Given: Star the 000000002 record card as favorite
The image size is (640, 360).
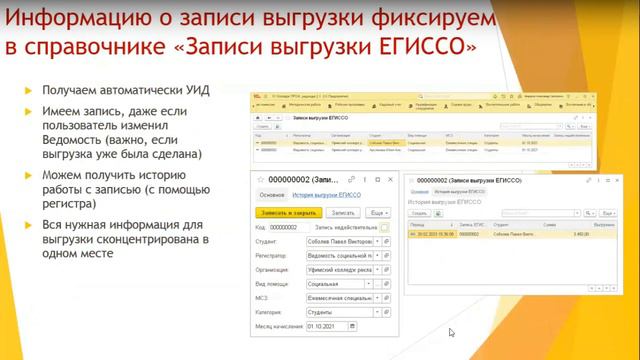Looking at the screenshot, I should pyautogui.click(x=261, y=180).
